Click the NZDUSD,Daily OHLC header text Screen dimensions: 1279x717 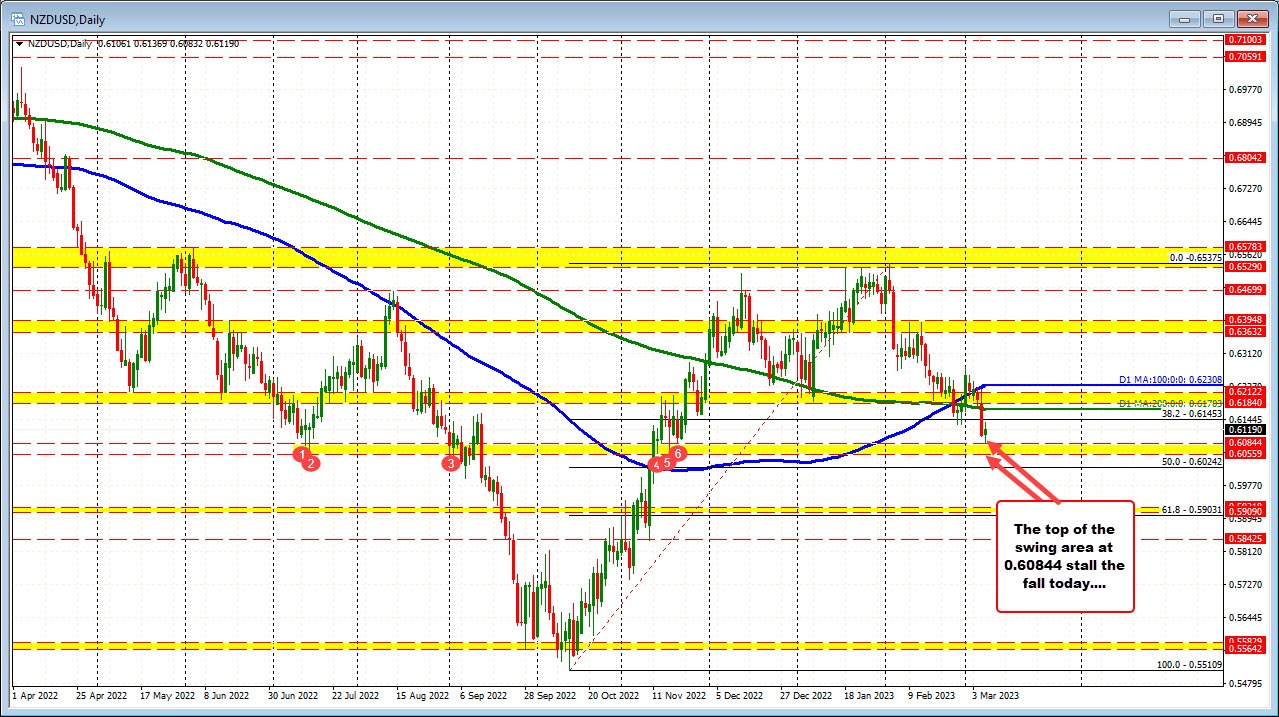click(x=132, y=44)
